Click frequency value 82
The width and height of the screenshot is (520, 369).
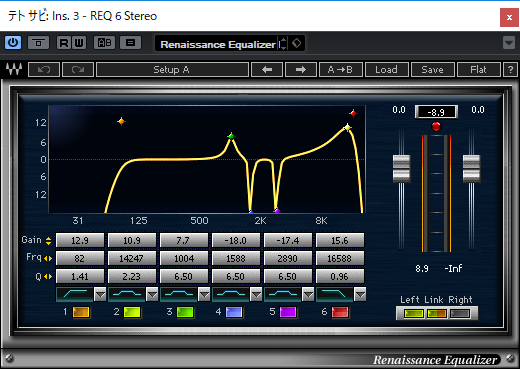[80, 258]
